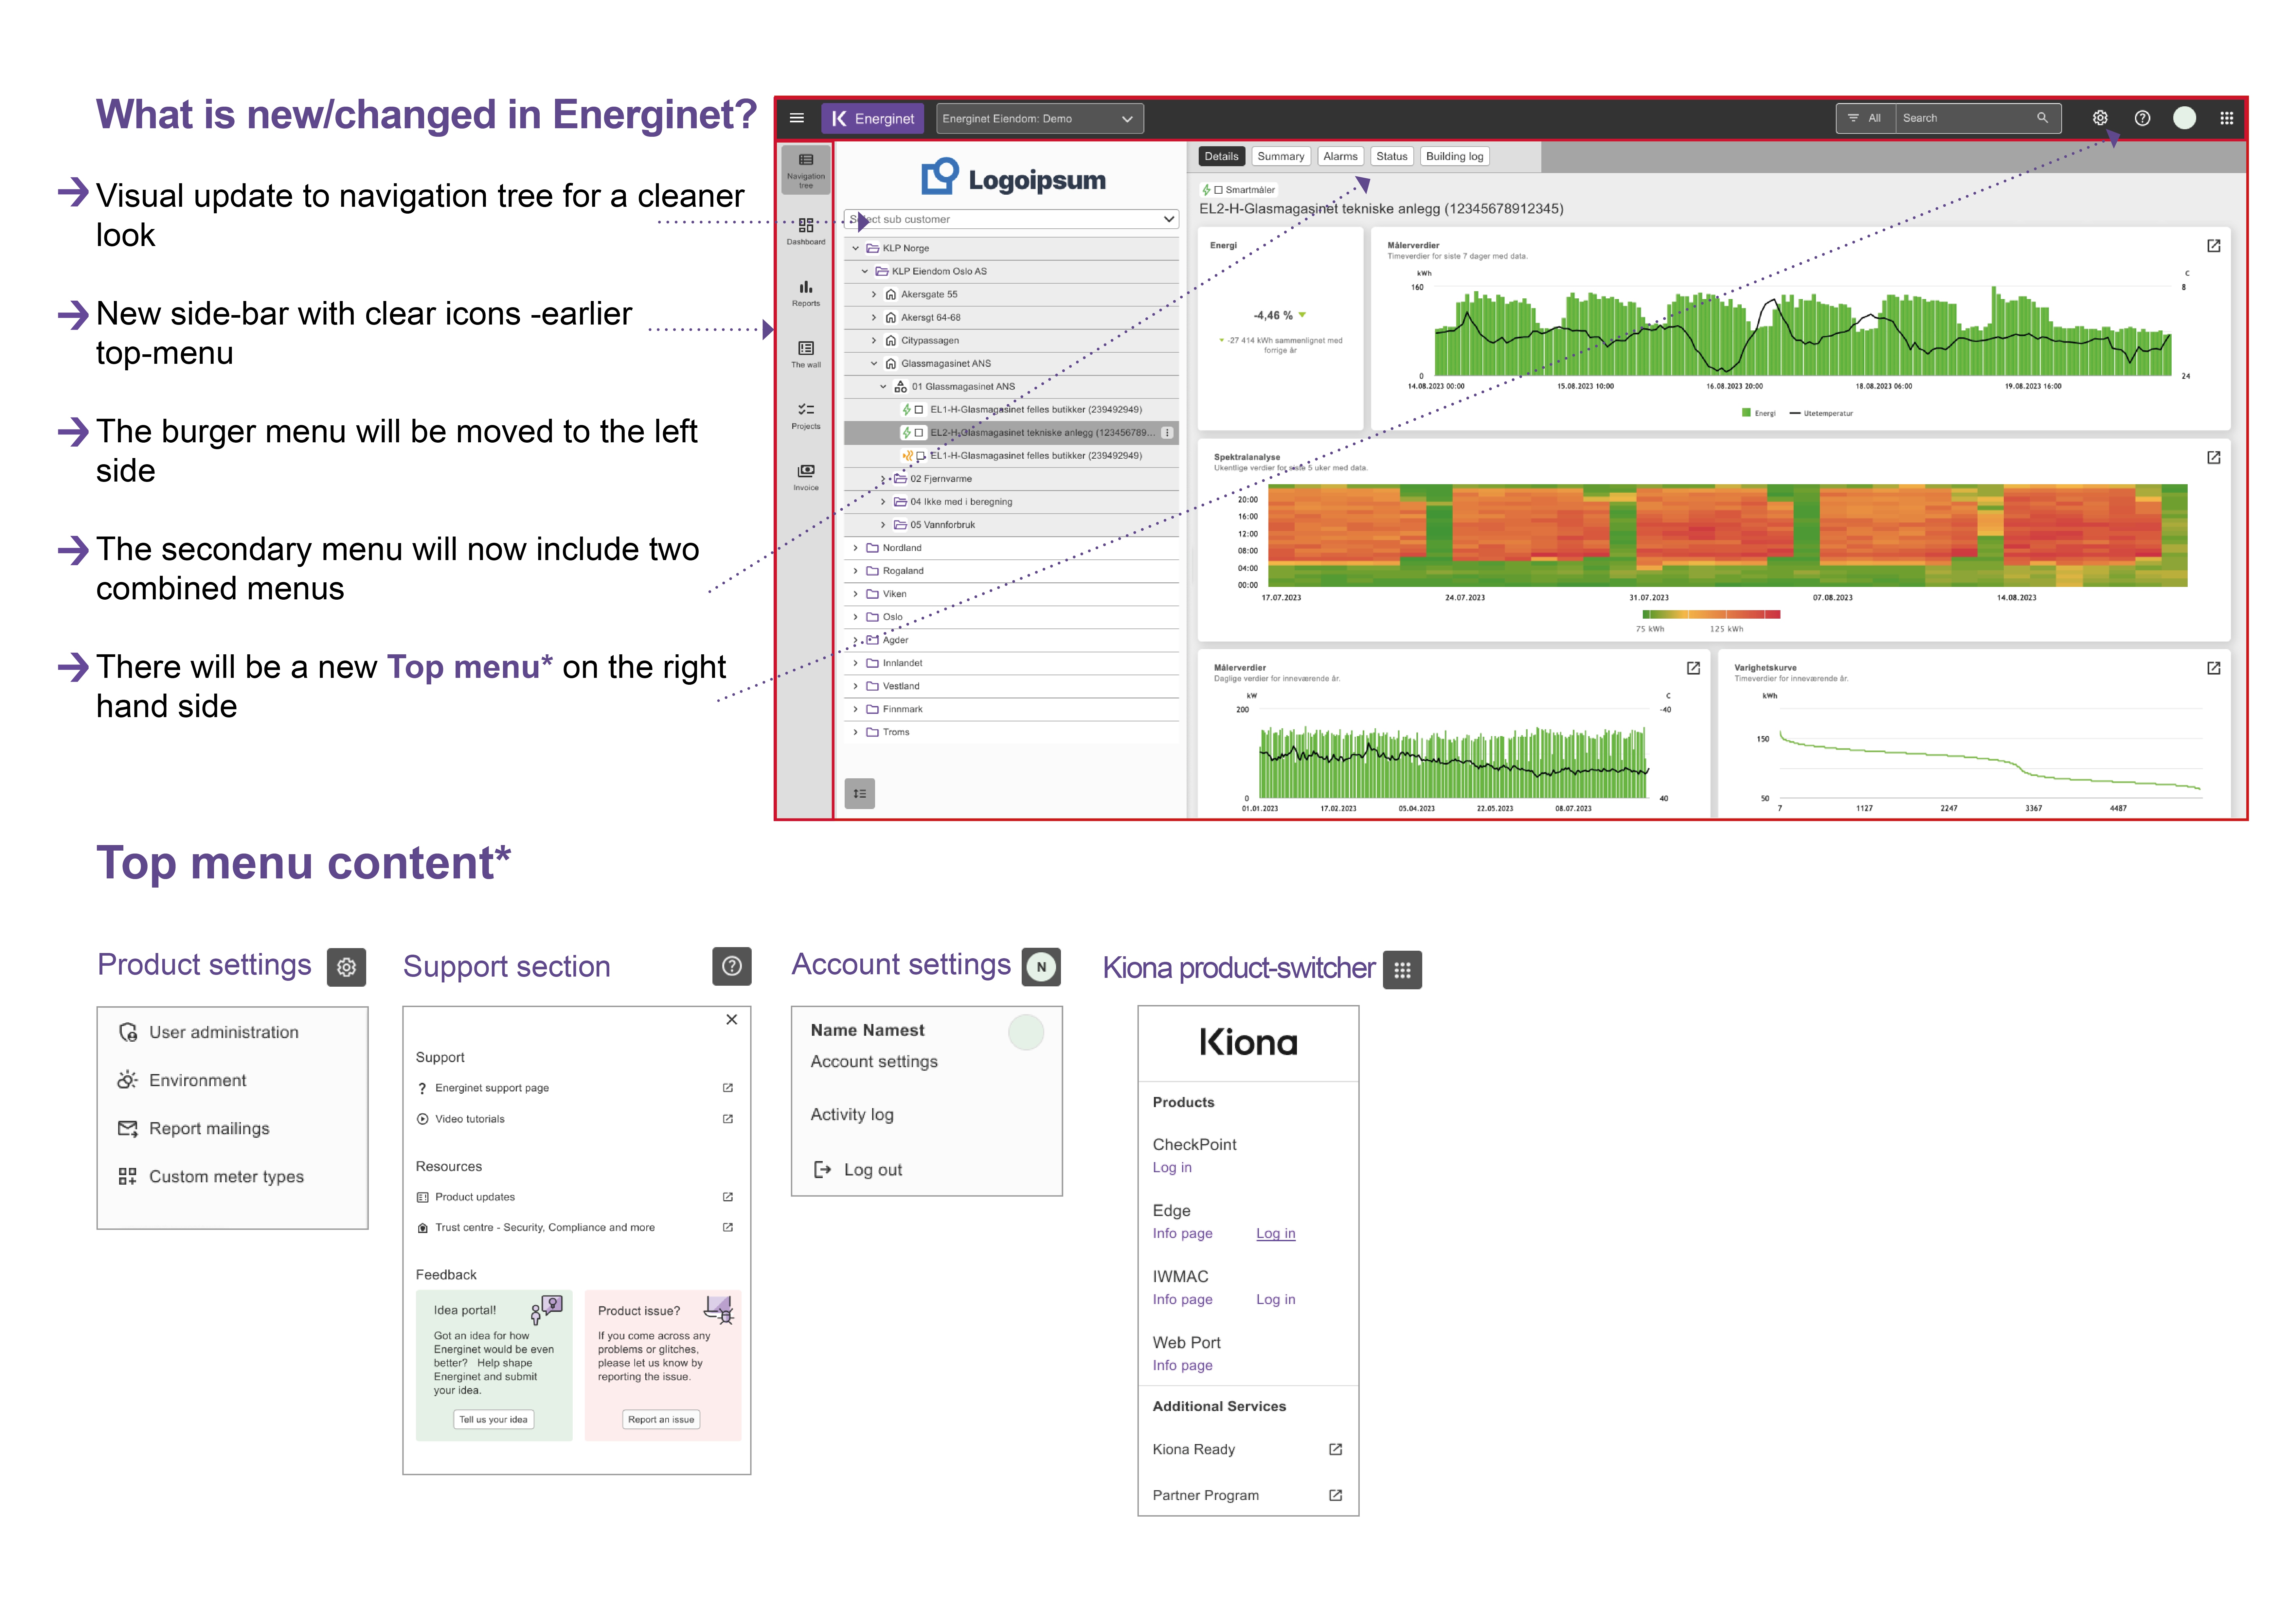This screenshot has height=1623, width=2296.
Task: Open the help question-mark icon in top bar
Action: click(x=2142, y=118)
